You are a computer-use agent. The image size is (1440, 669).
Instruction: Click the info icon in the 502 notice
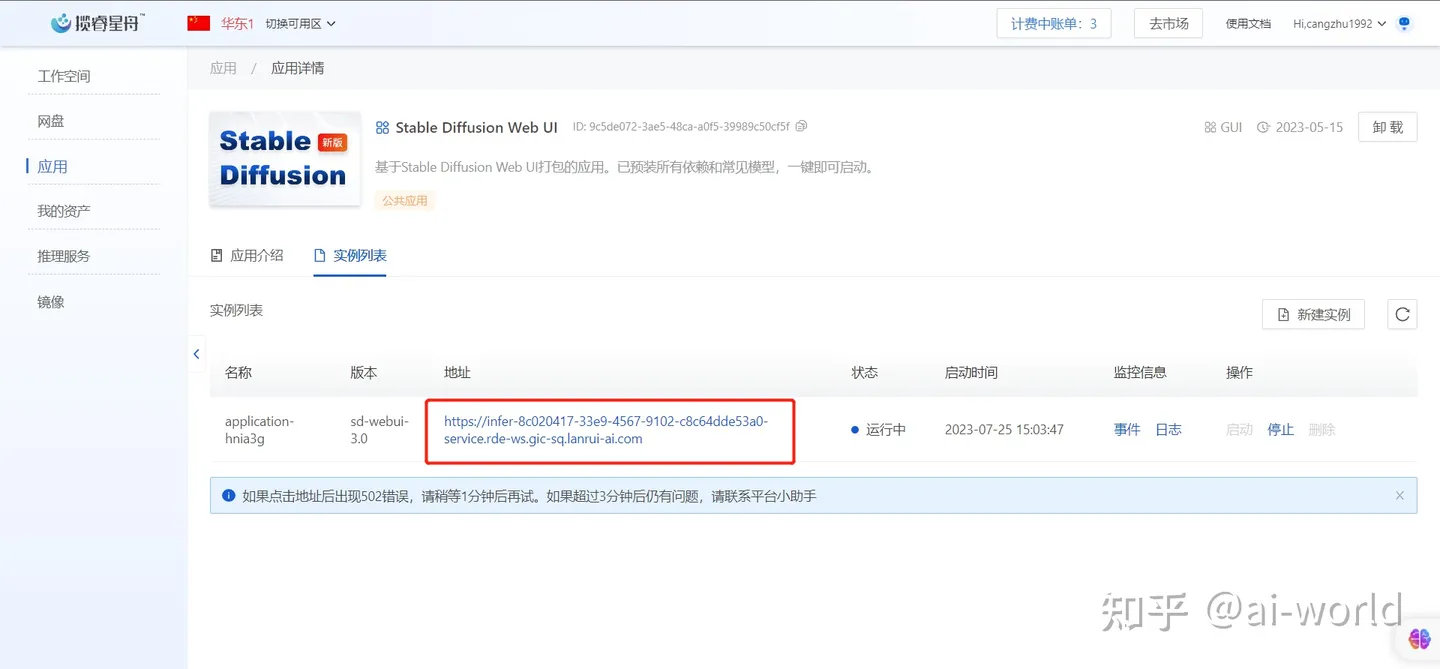[228, 495]
